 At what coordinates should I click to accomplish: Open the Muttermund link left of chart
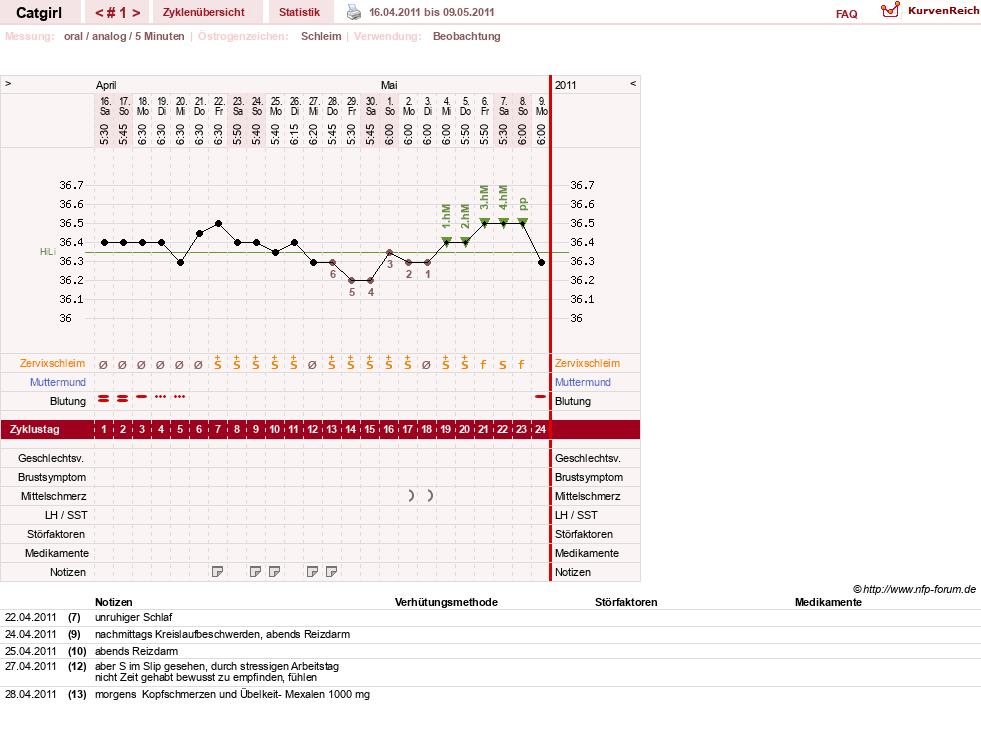point(58,382)
